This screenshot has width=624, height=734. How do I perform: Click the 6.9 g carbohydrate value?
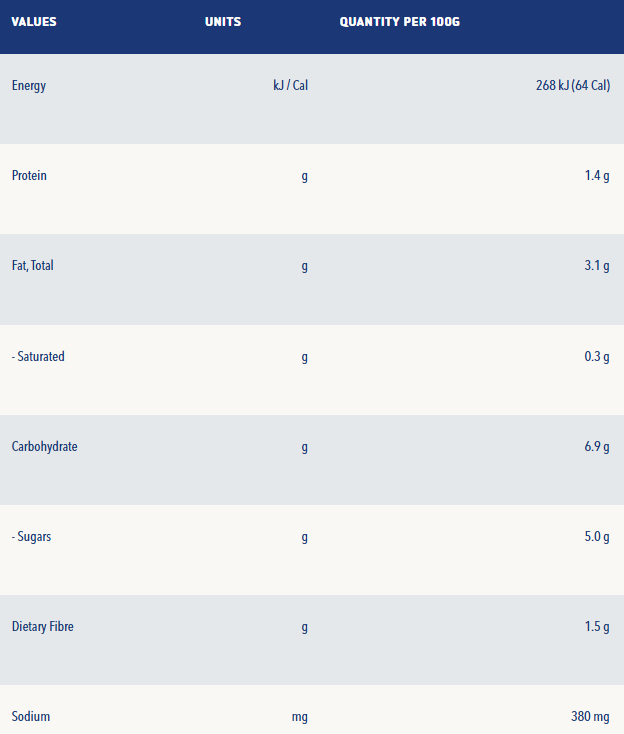click(x=597, y=447)
